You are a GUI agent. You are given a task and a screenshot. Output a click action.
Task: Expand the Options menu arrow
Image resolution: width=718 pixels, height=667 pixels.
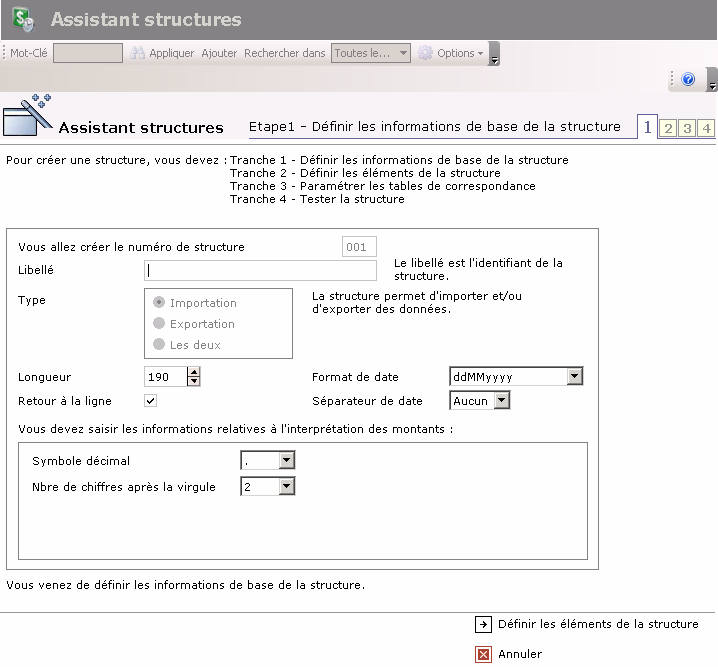[480, 54]
